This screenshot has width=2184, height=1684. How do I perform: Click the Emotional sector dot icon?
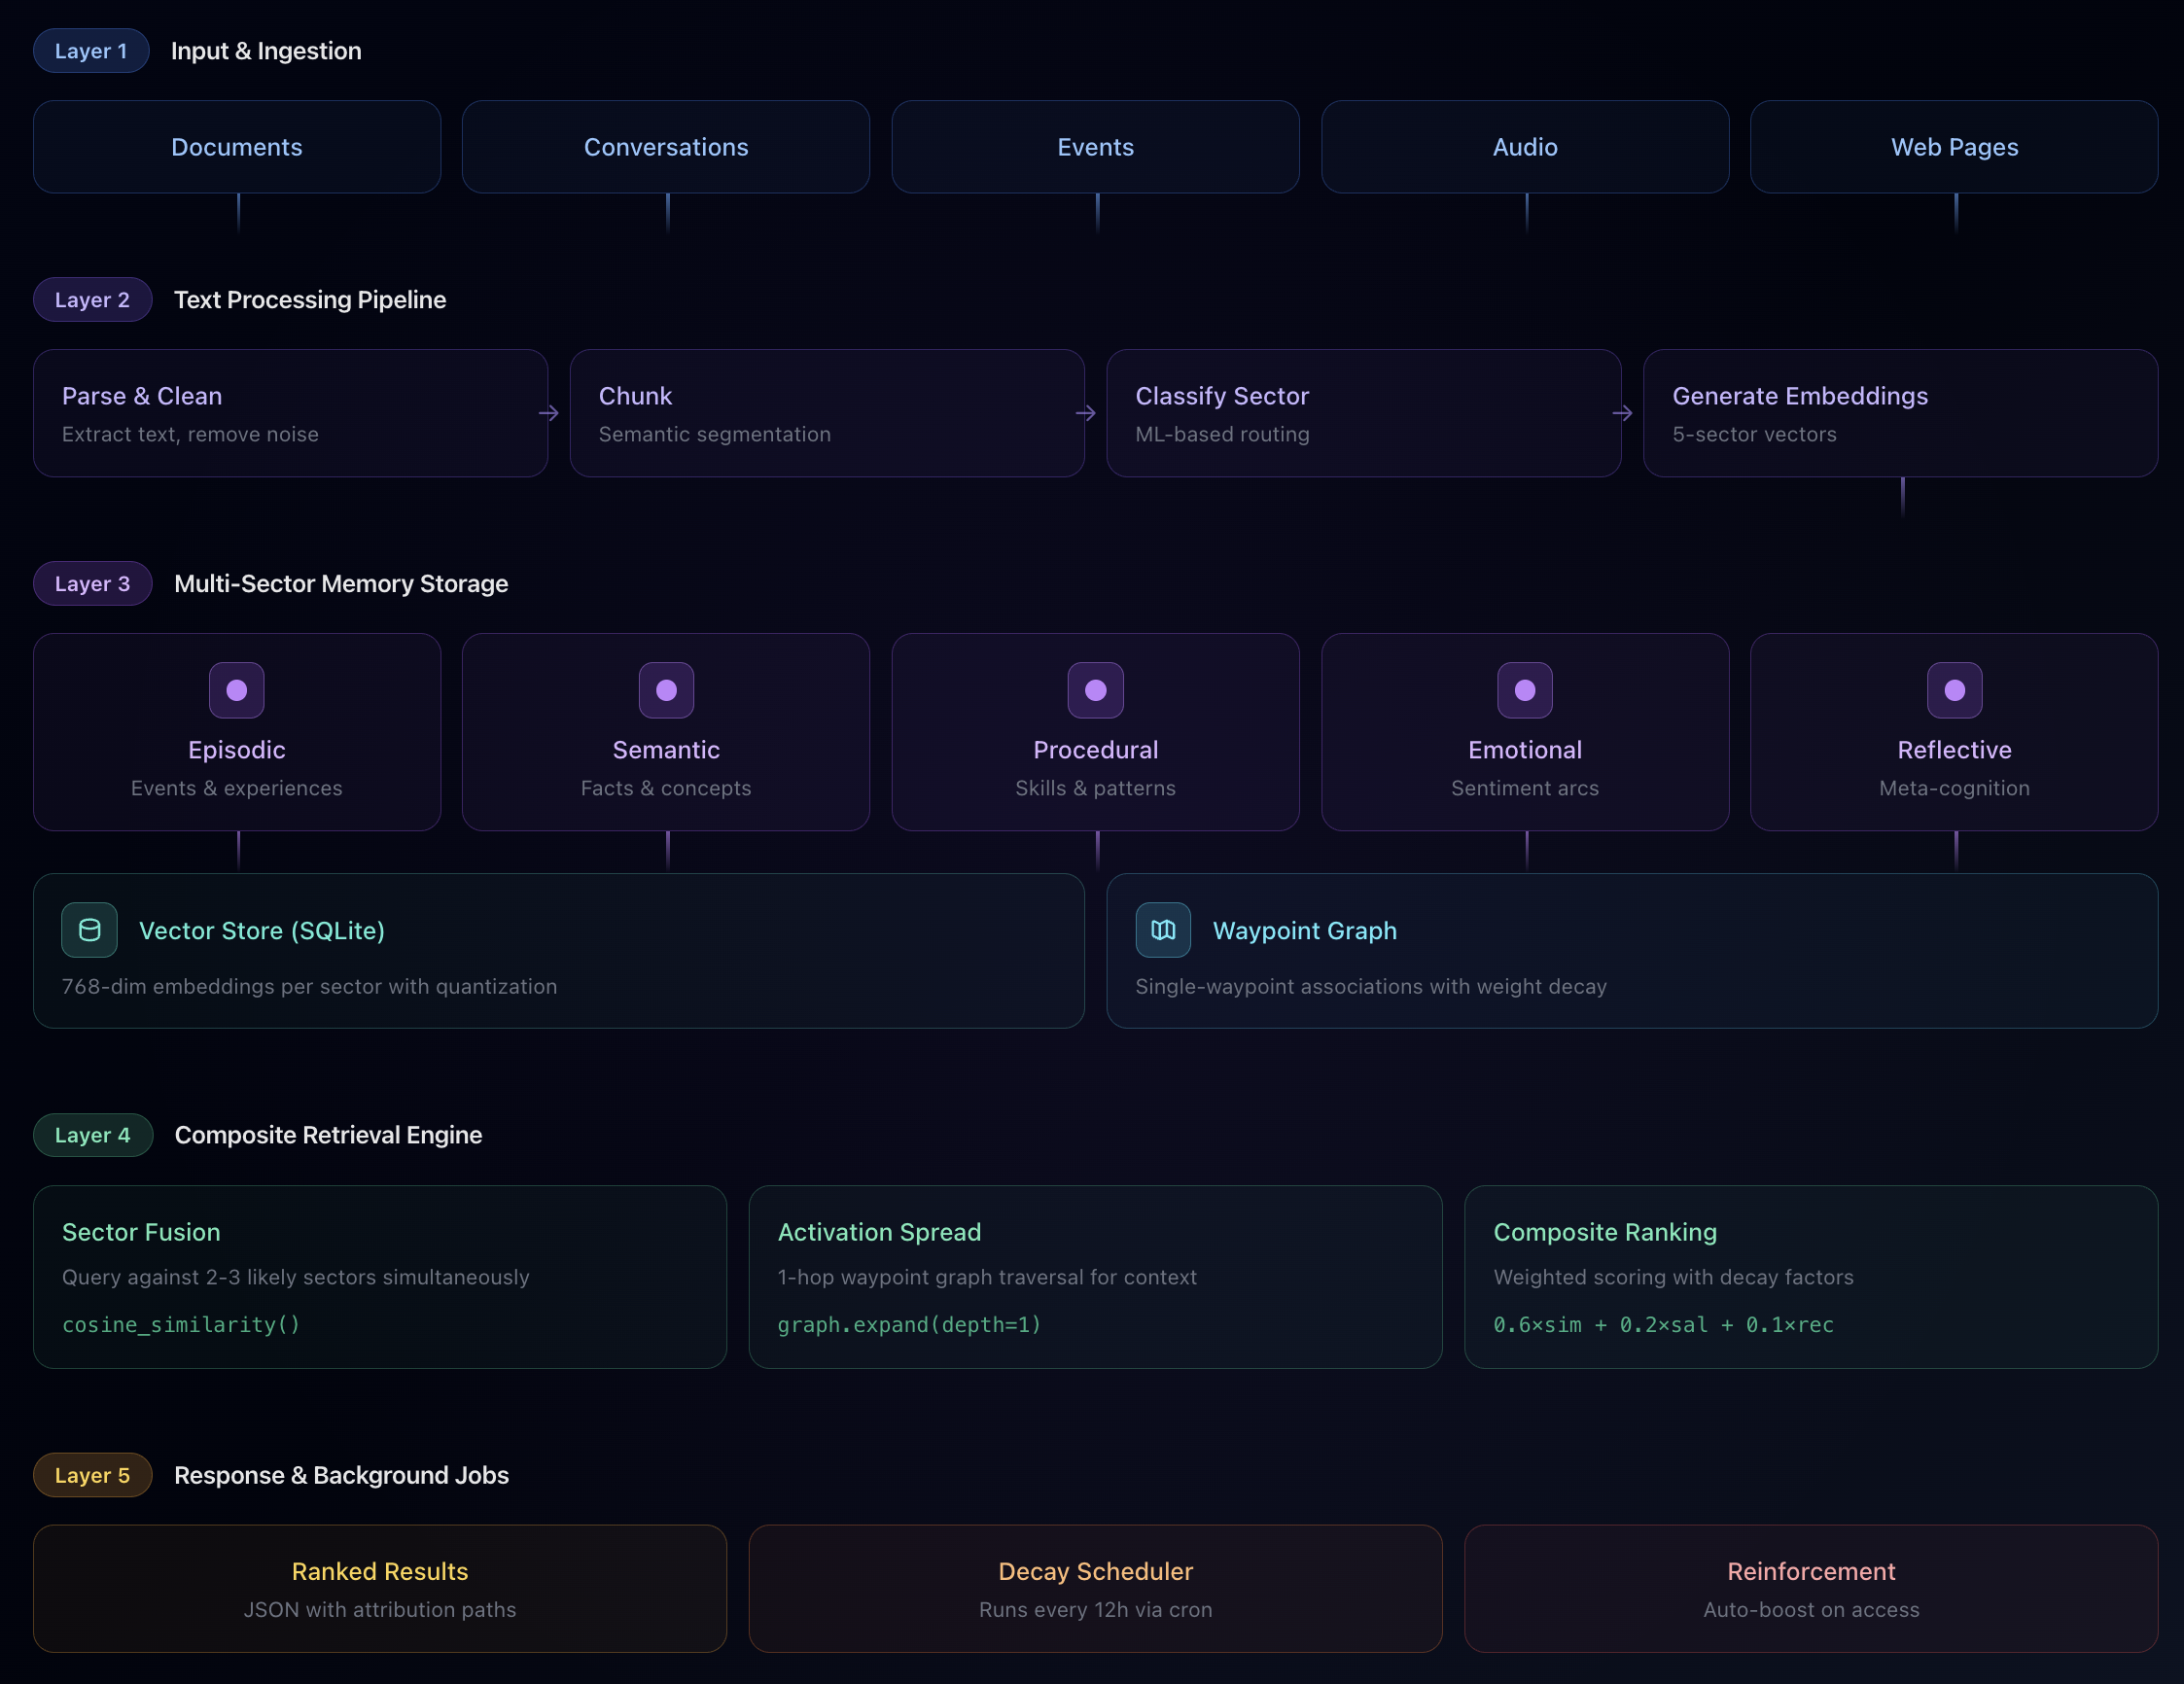1525,690
